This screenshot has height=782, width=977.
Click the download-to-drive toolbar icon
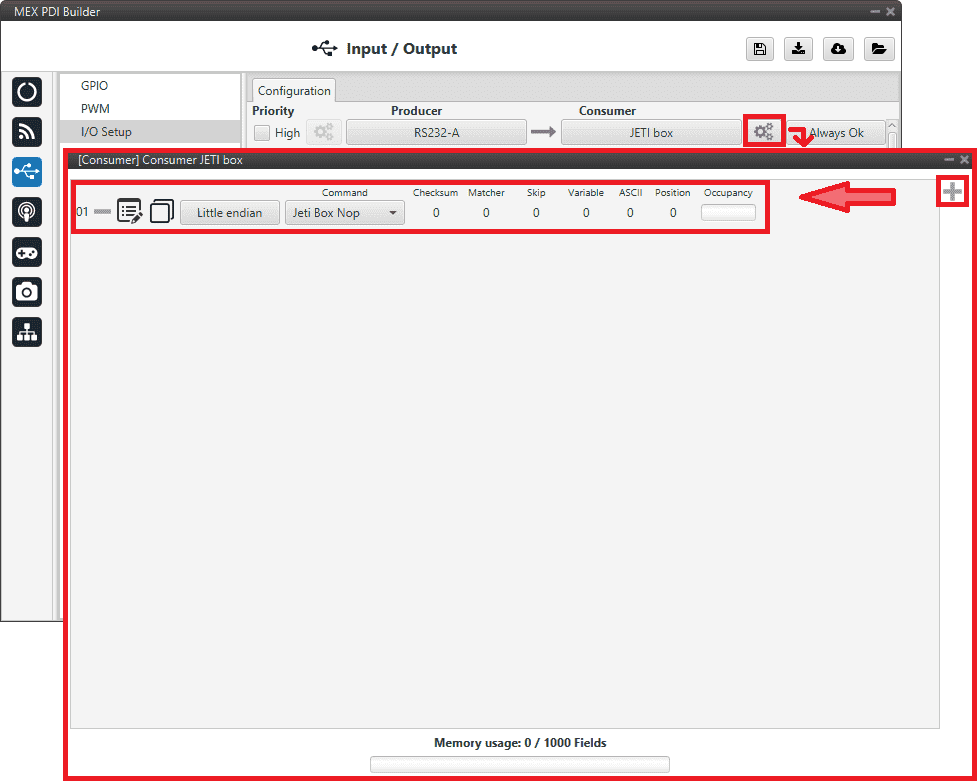[798, 49]
